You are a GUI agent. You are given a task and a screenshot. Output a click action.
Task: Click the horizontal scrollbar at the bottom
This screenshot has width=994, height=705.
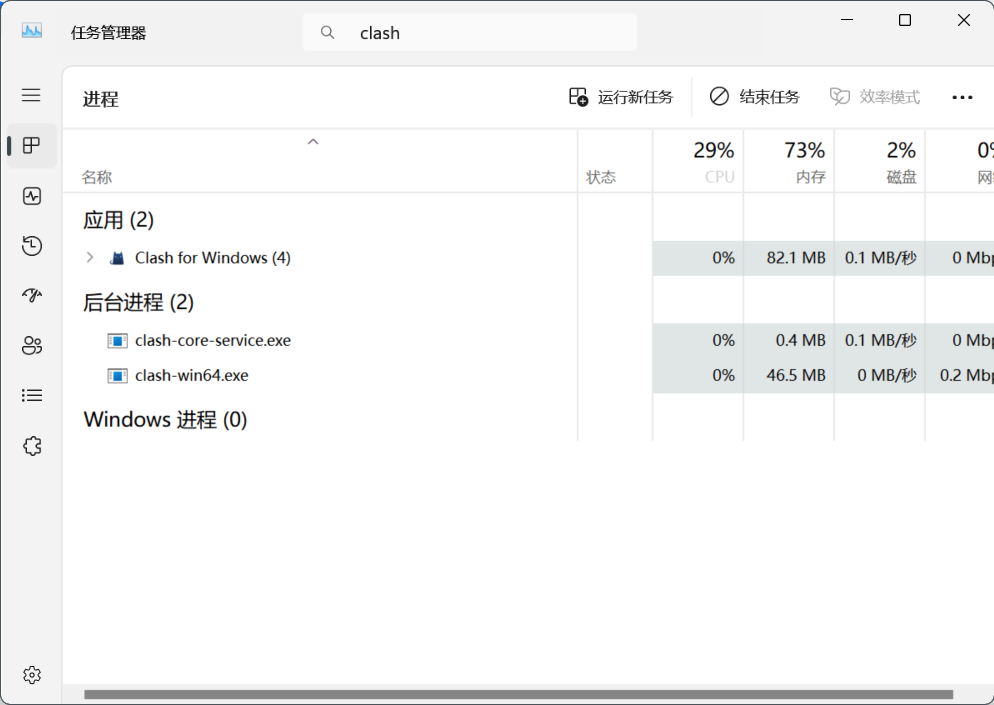click(x=519, y=694)
